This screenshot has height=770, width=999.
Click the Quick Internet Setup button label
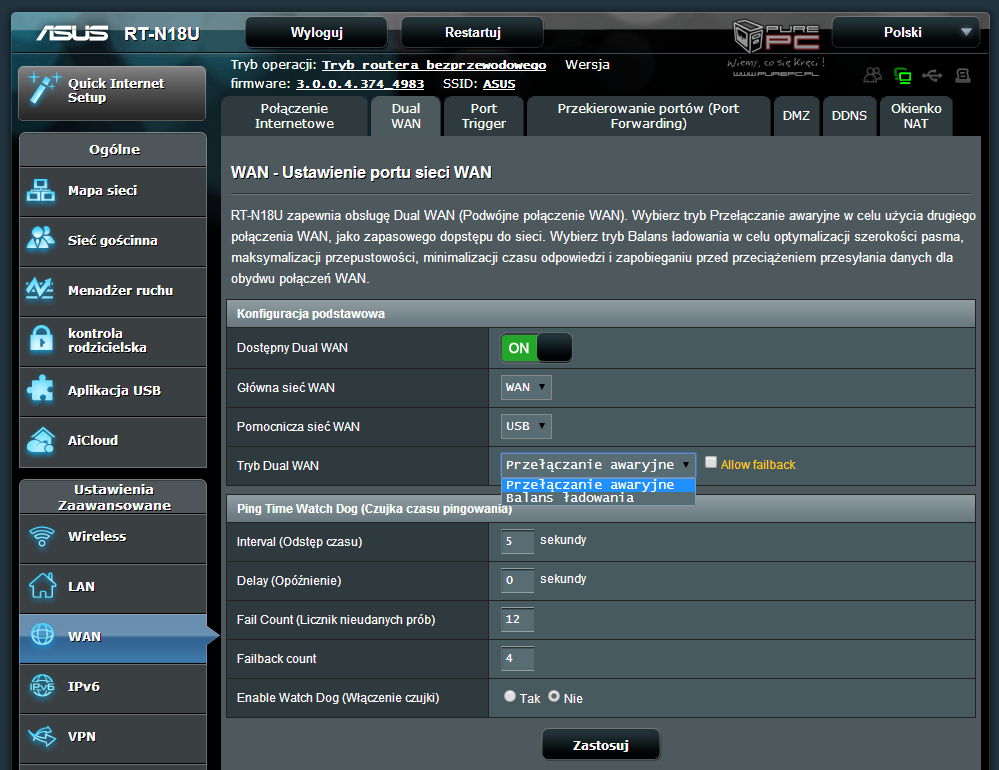(116, 90)
